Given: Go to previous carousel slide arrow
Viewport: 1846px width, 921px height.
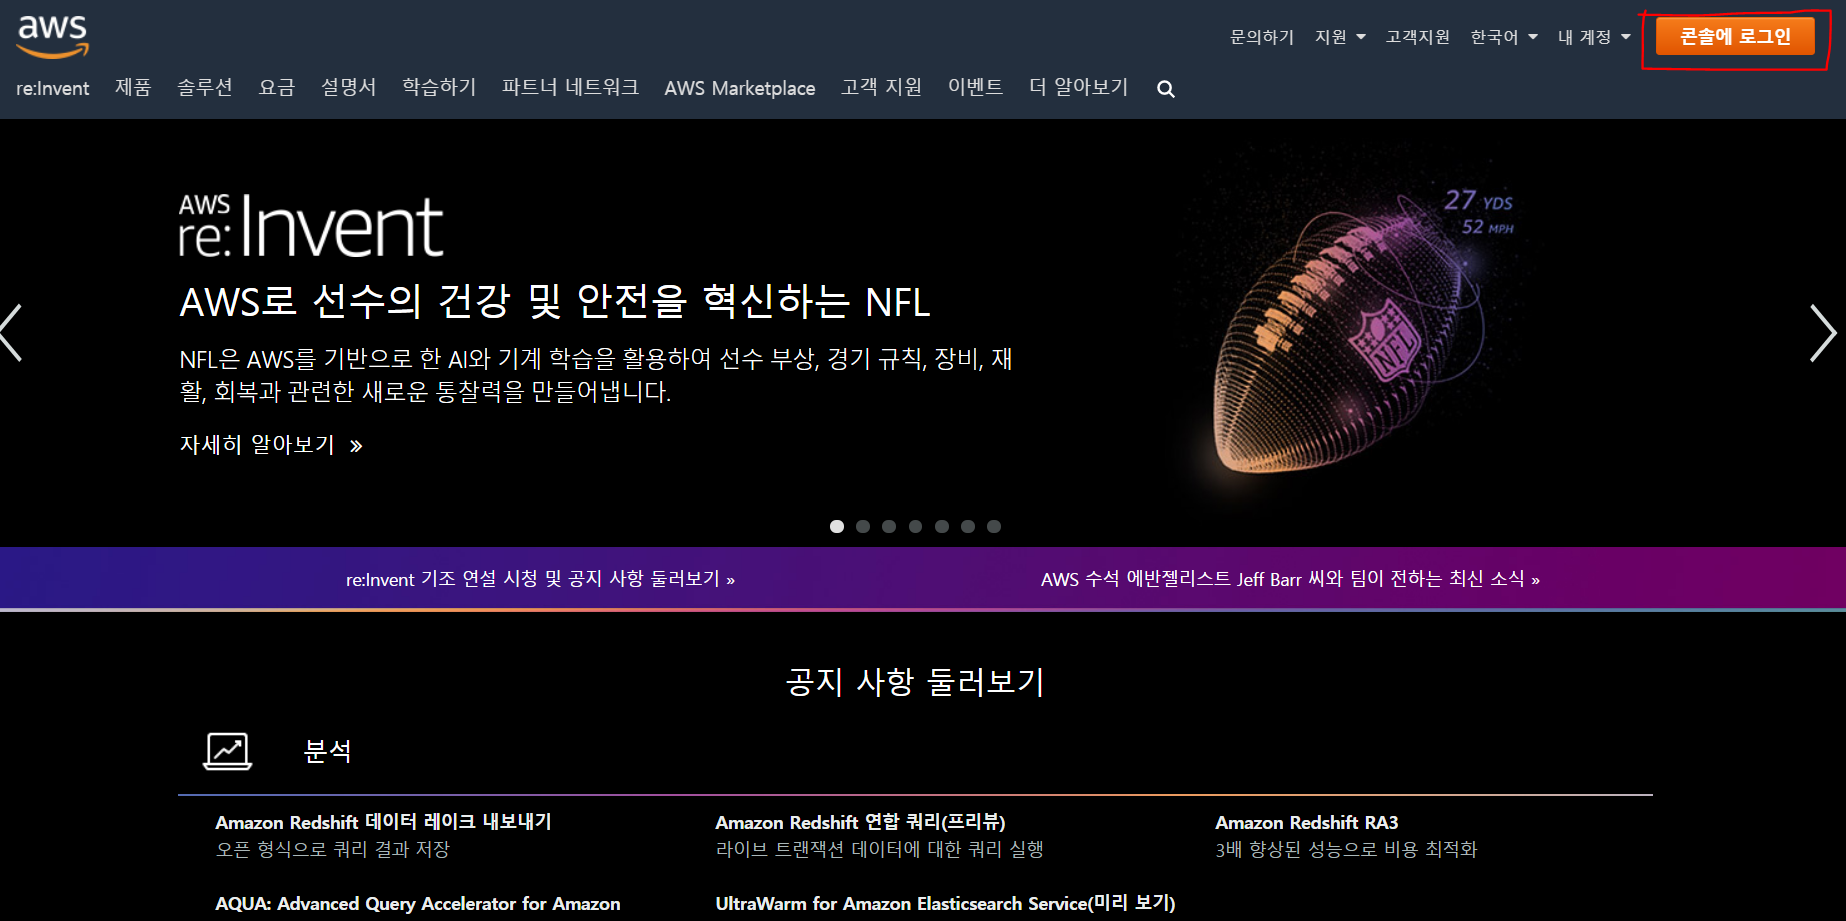Looking at the screenshot, I should [11, 333].
